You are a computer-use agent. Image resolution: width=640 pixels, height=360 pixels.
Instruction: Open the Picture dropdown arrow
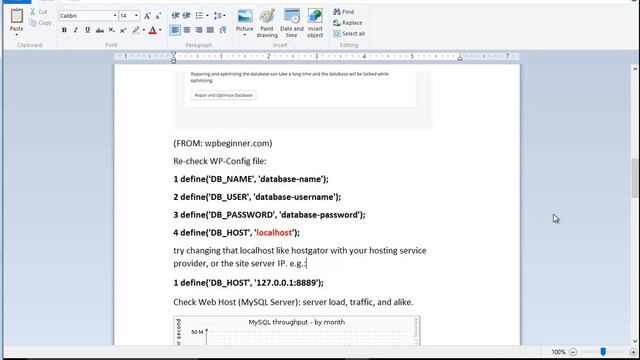tap(244, 35)
